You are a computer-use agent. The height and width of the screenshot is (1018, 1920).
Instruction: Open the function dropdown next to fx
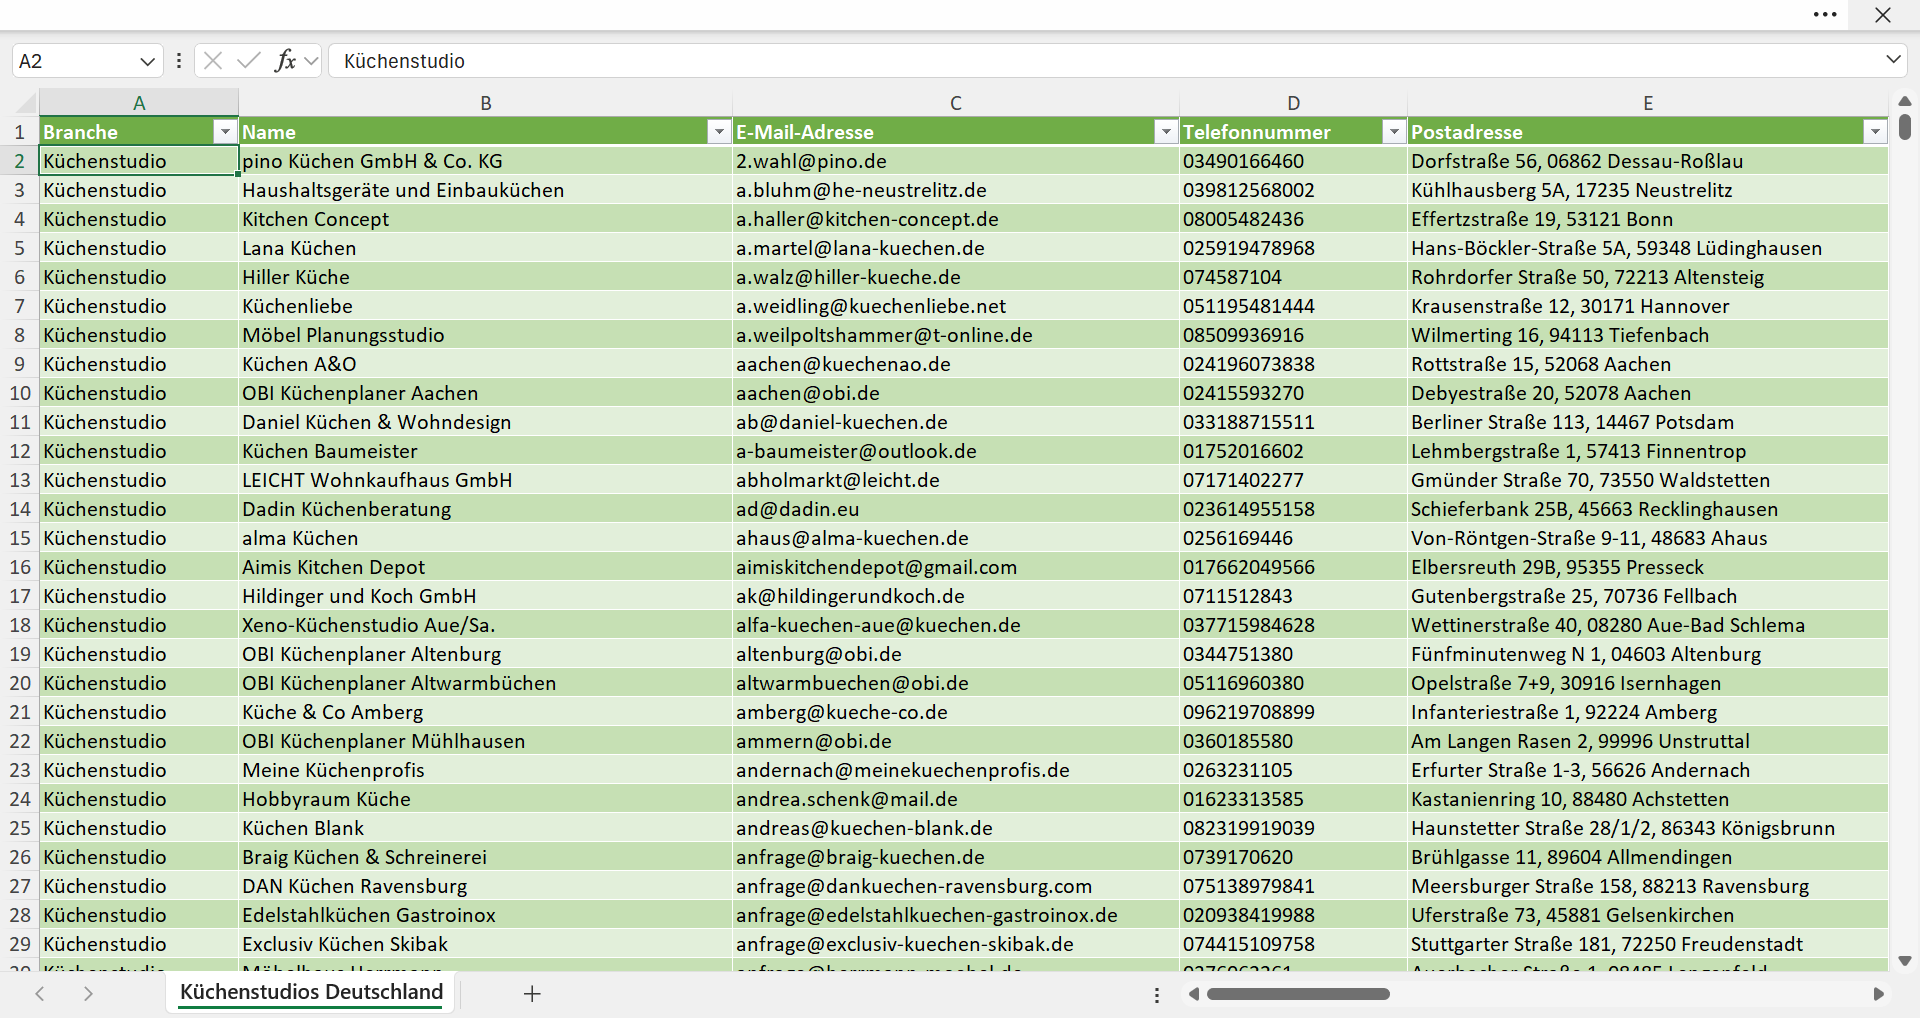click(311, 61)
